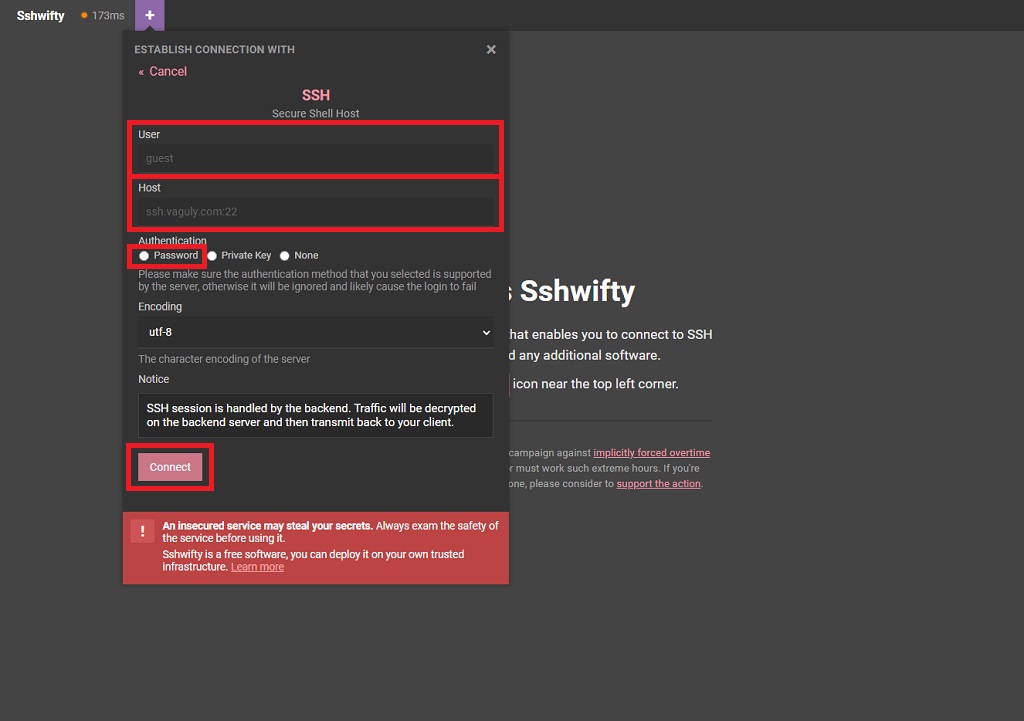Select Password authentication radio button

point(144,256)
